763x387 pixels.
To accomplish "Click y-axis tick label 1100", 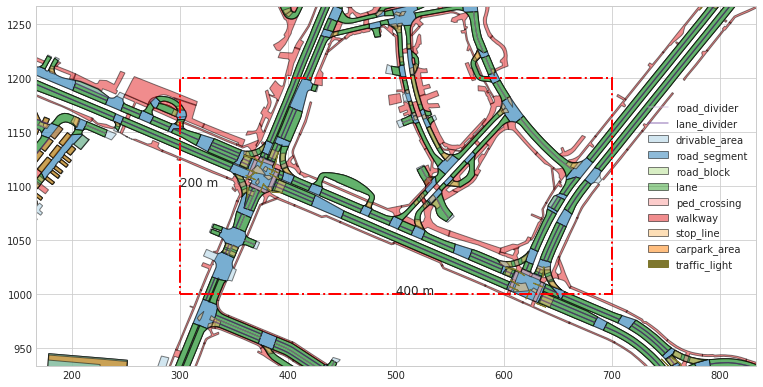I will 18,187.
